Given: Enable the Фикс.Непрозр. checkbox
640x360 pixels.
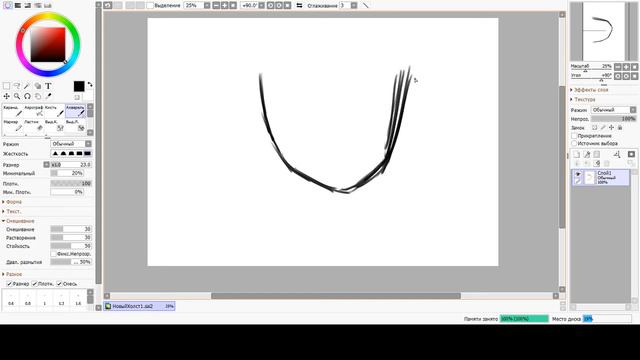Looking at the screenshot, I should point(53,254).
